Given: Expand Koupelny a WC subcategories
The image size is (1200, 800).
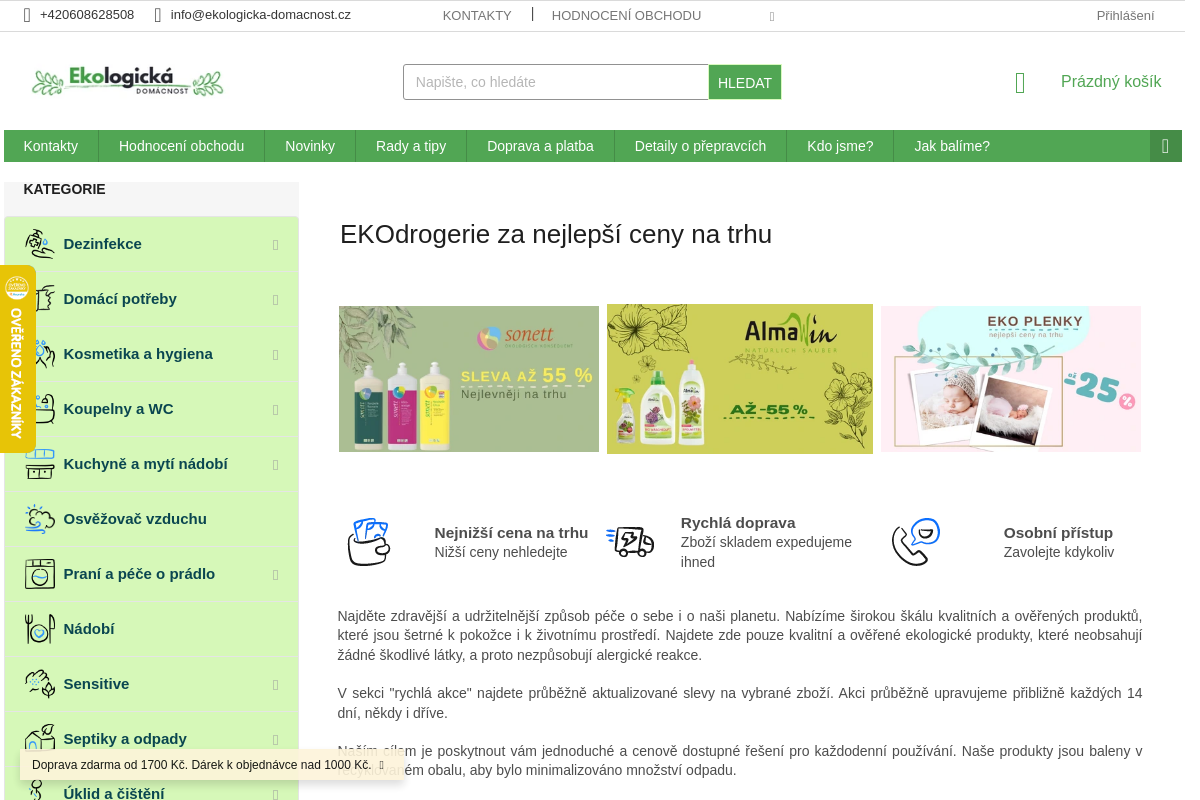Looking at the screenshot, I should 275,410.
